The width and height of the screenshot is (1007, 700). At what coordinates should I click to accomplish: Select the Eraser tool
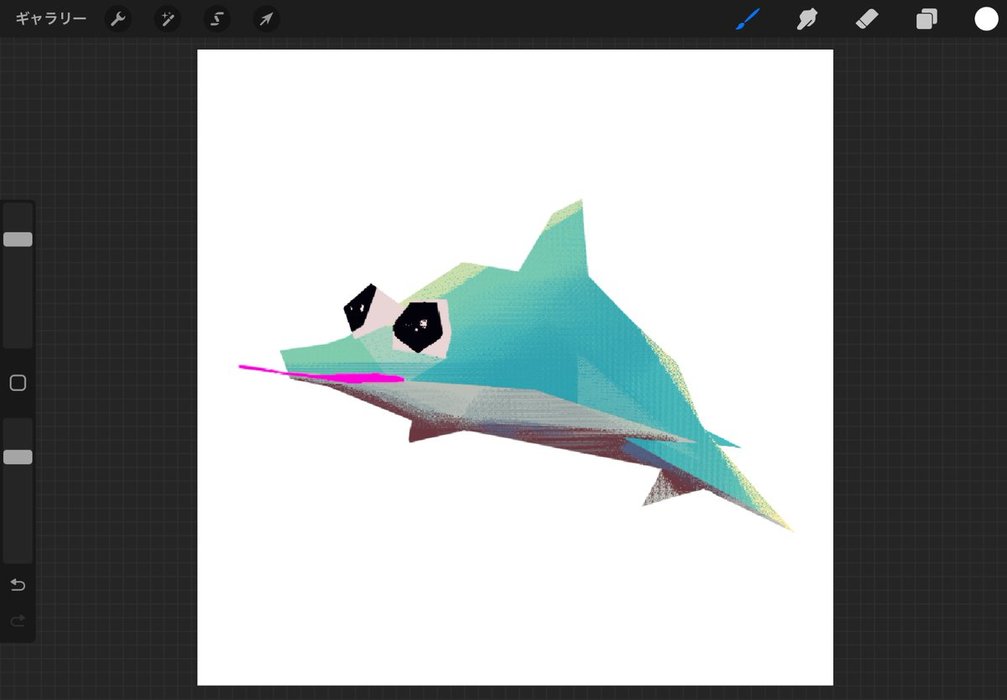(867, 19)
